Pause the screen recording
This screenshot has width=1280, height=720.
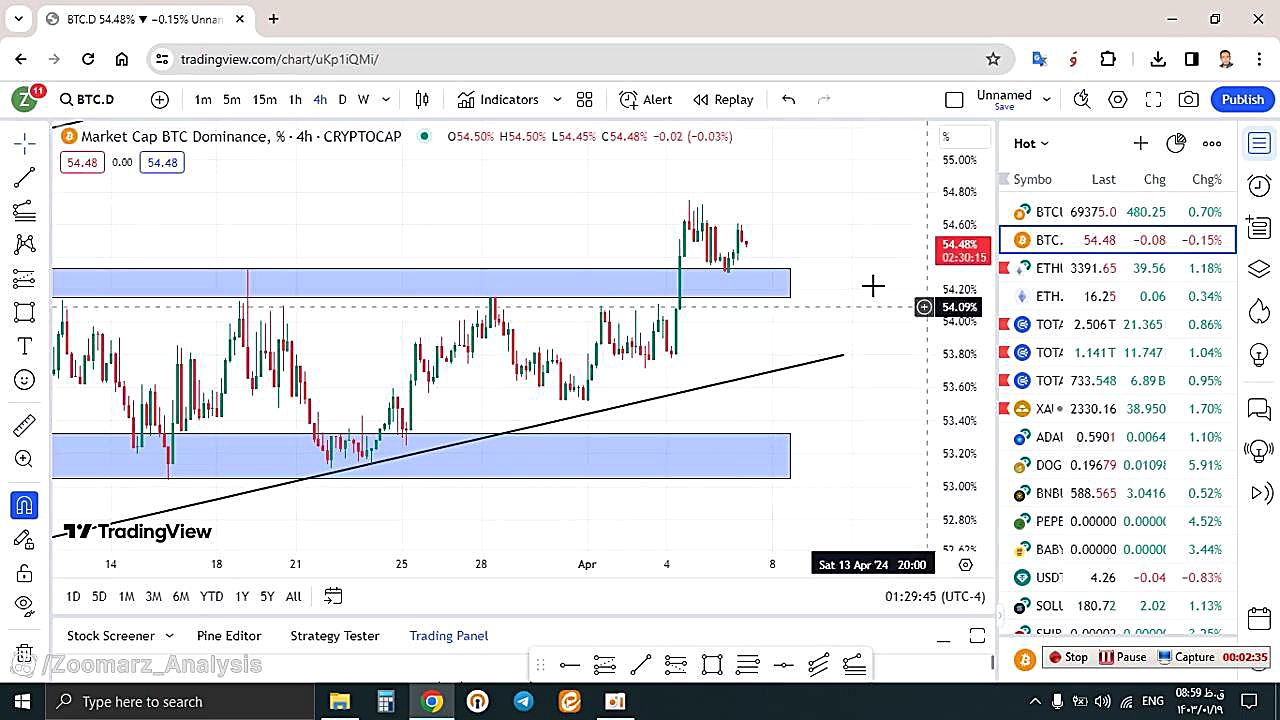pos(1123,657)
